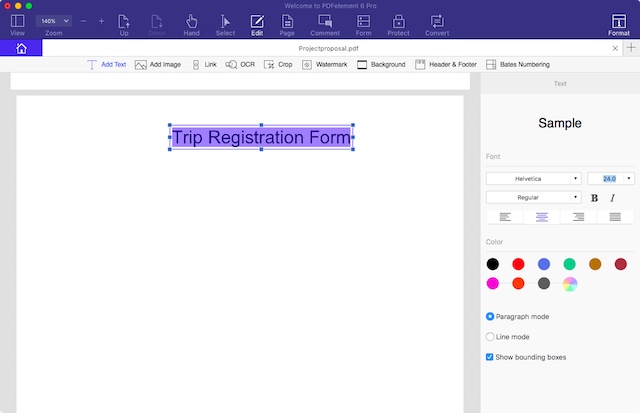Viewport: 640px width, 413px height.
Task: Open the Background options
Action: (x=381, y=64)
